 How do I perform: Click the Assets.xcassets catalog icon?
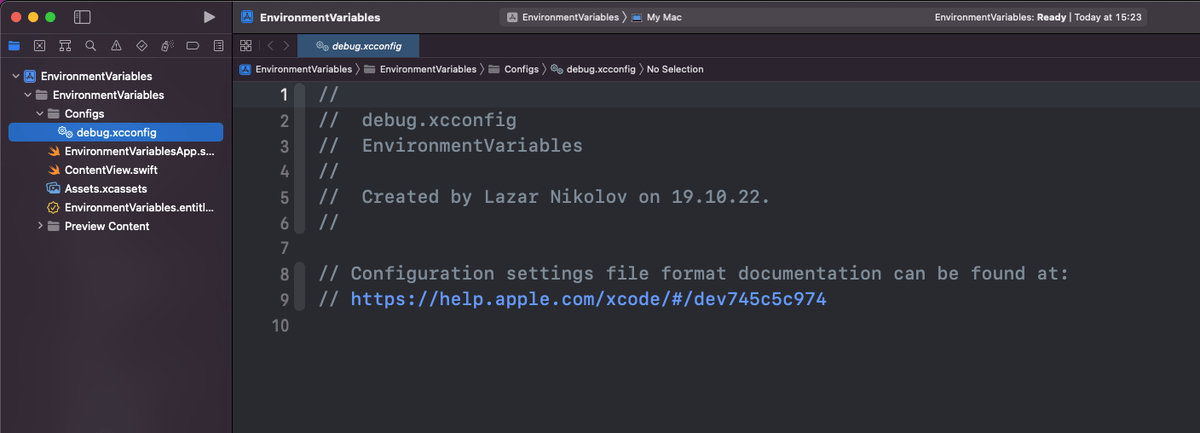(x=54, y=188)
